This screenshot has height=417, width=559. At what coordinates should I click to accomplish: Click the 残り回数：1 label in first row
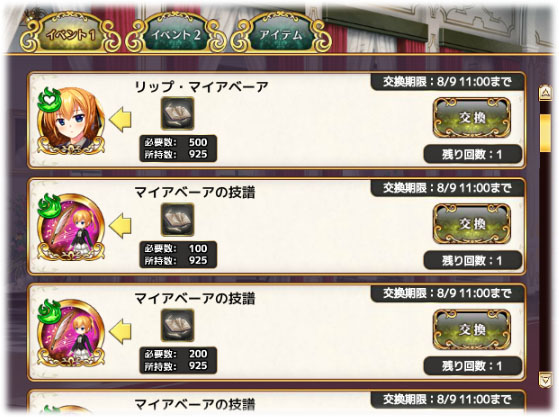coord(473,154)
